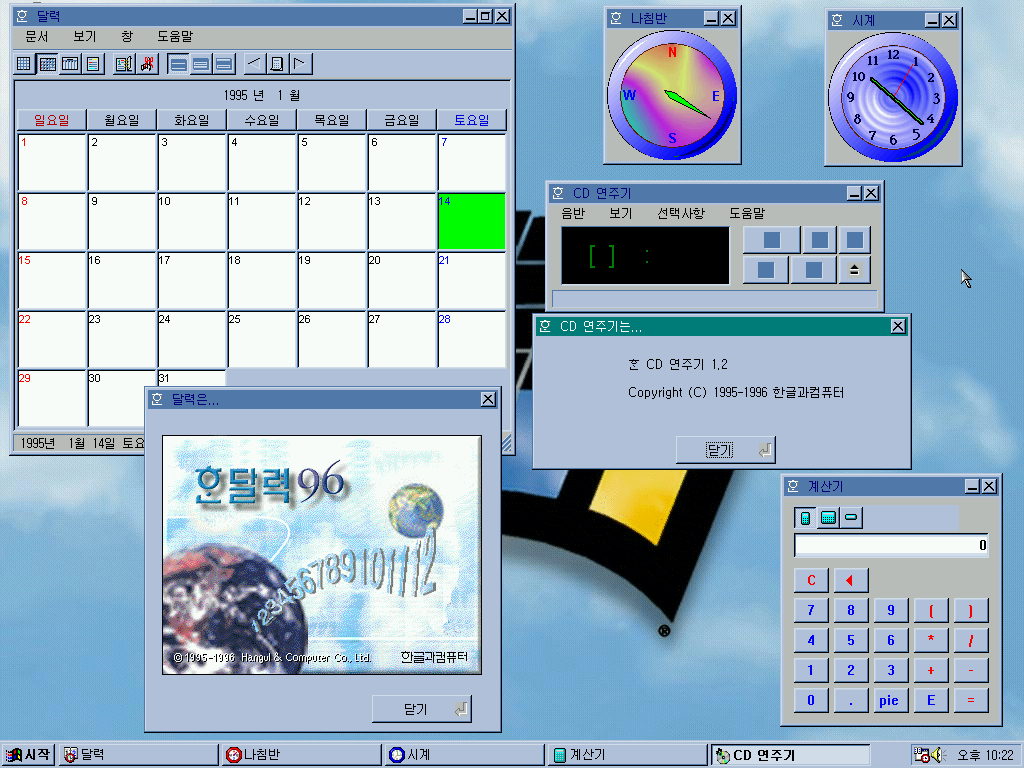Open the 보기 menu in the calendar window
Viewport: 1024px width, 768px height.
click(84, 37)
